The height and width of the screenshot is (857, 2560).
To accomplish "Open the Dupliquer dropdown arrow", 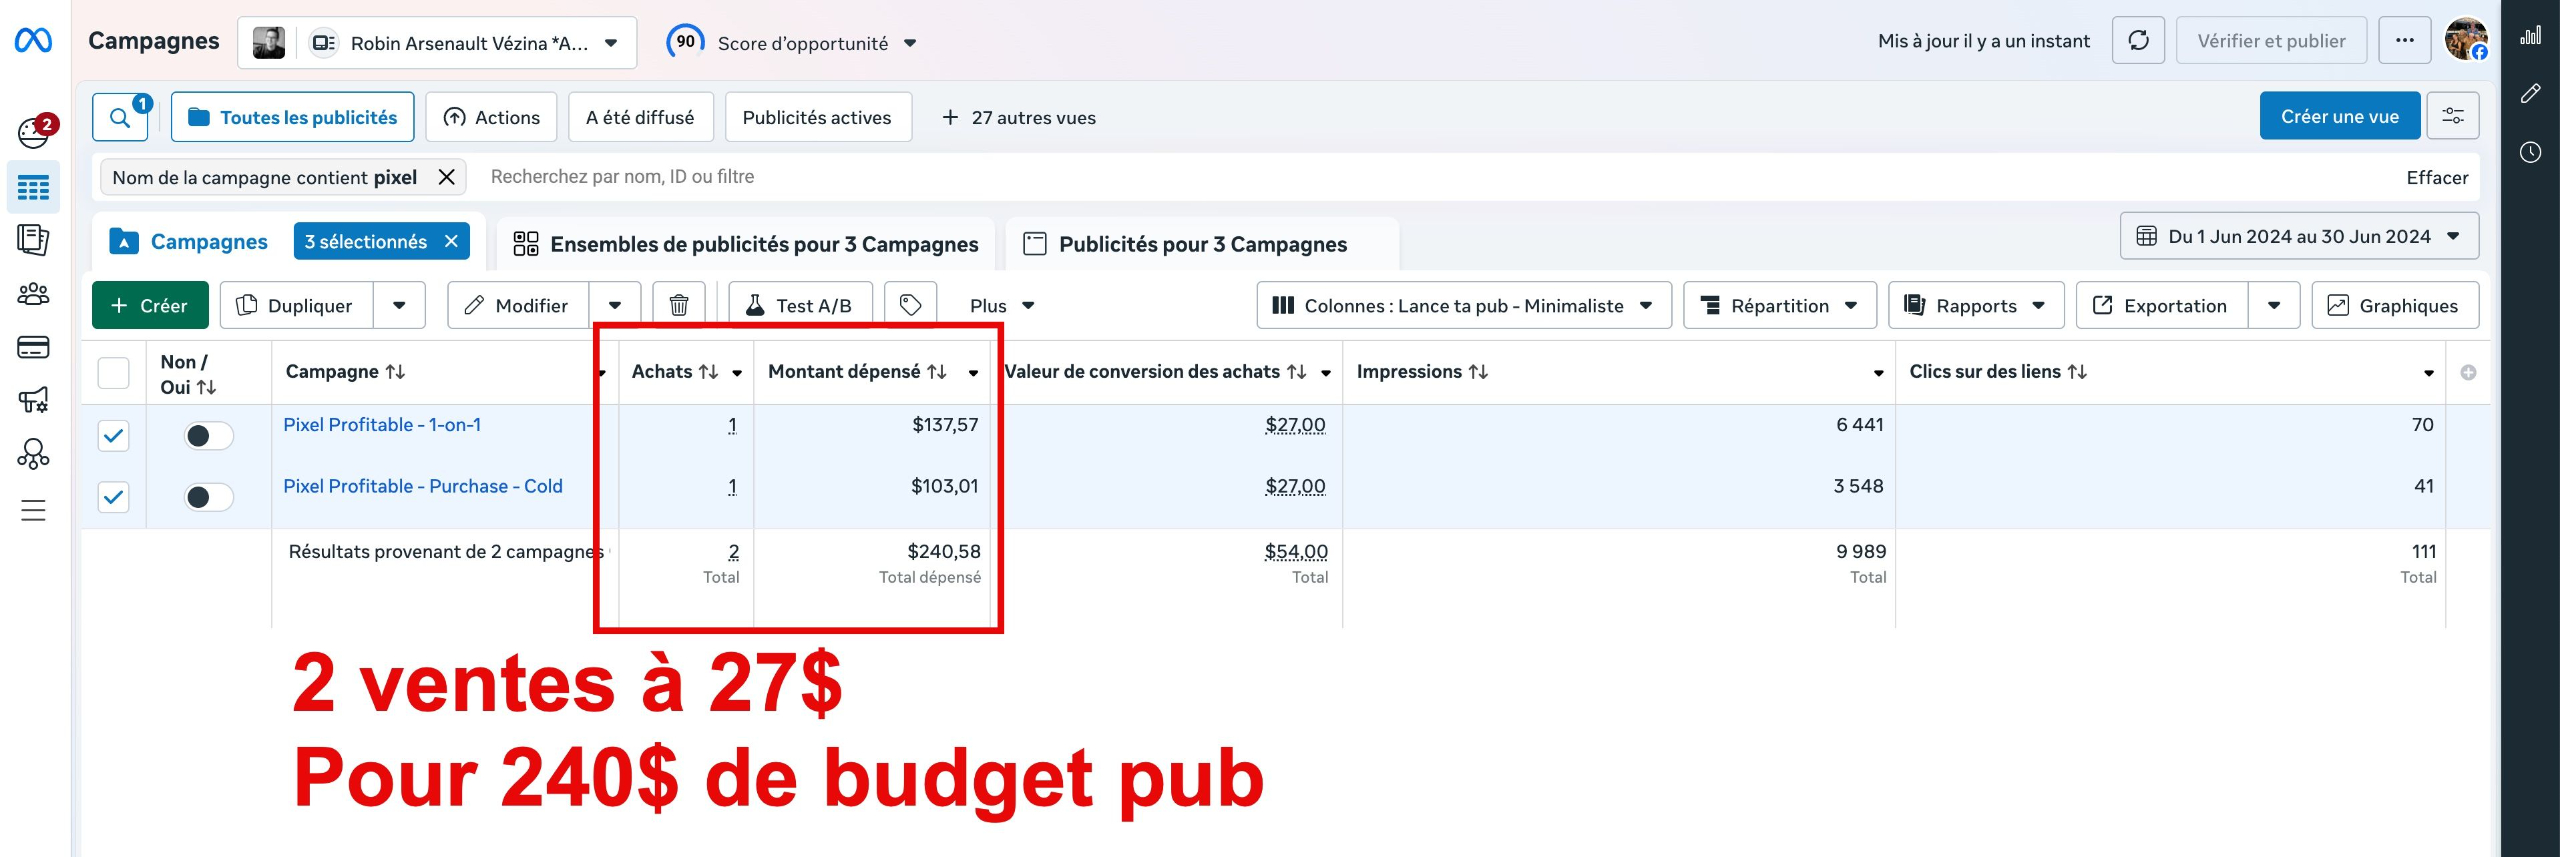I will [399, 305].
